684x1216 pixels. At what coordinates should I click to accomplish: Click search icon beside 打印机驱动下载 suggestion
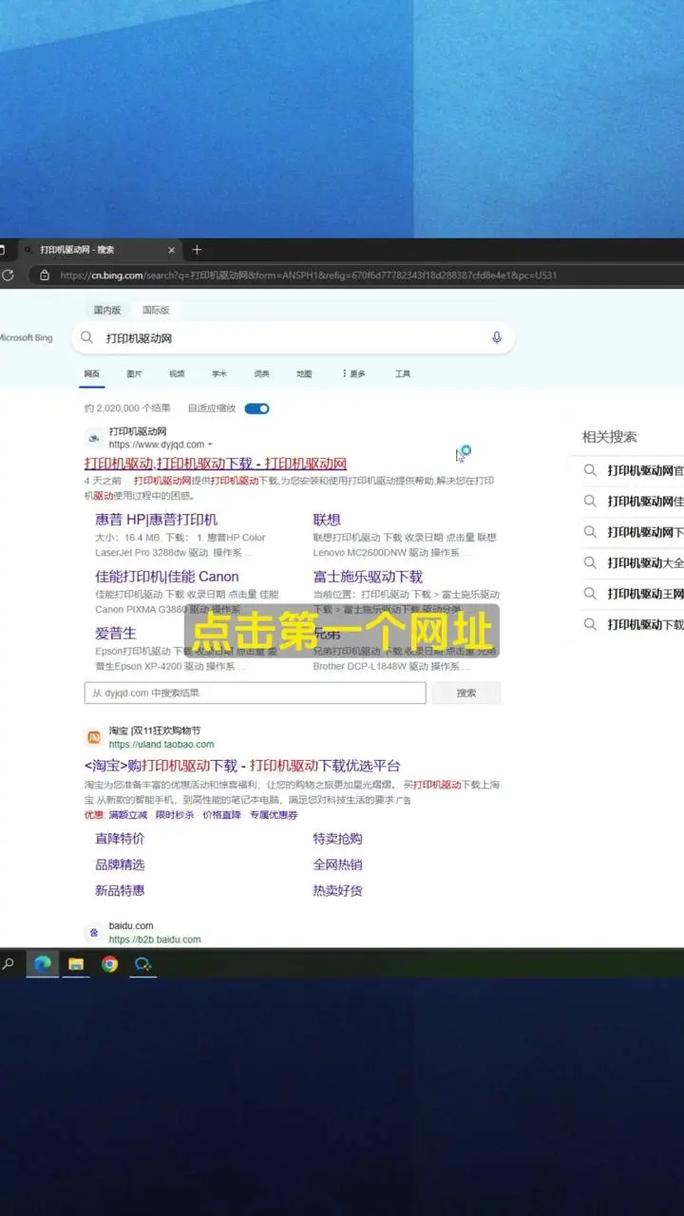click(590, 624)
